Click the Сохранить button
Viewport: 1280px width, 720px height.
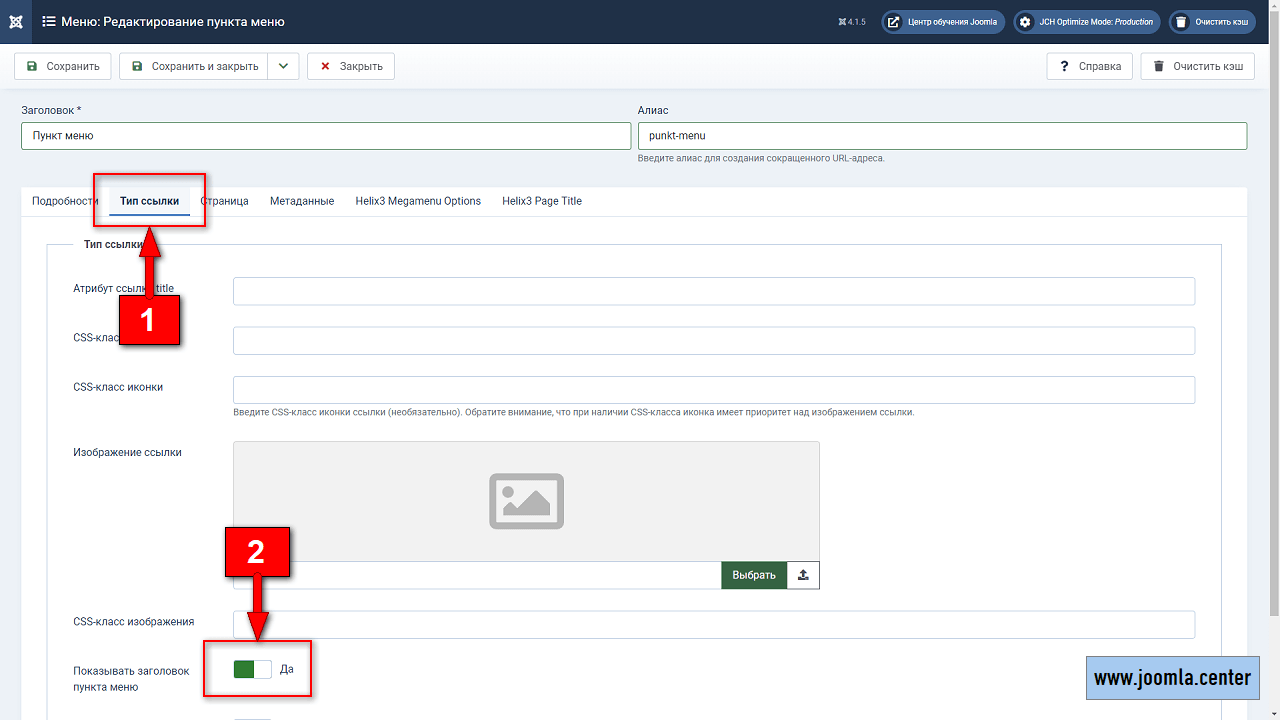[62, 67]
